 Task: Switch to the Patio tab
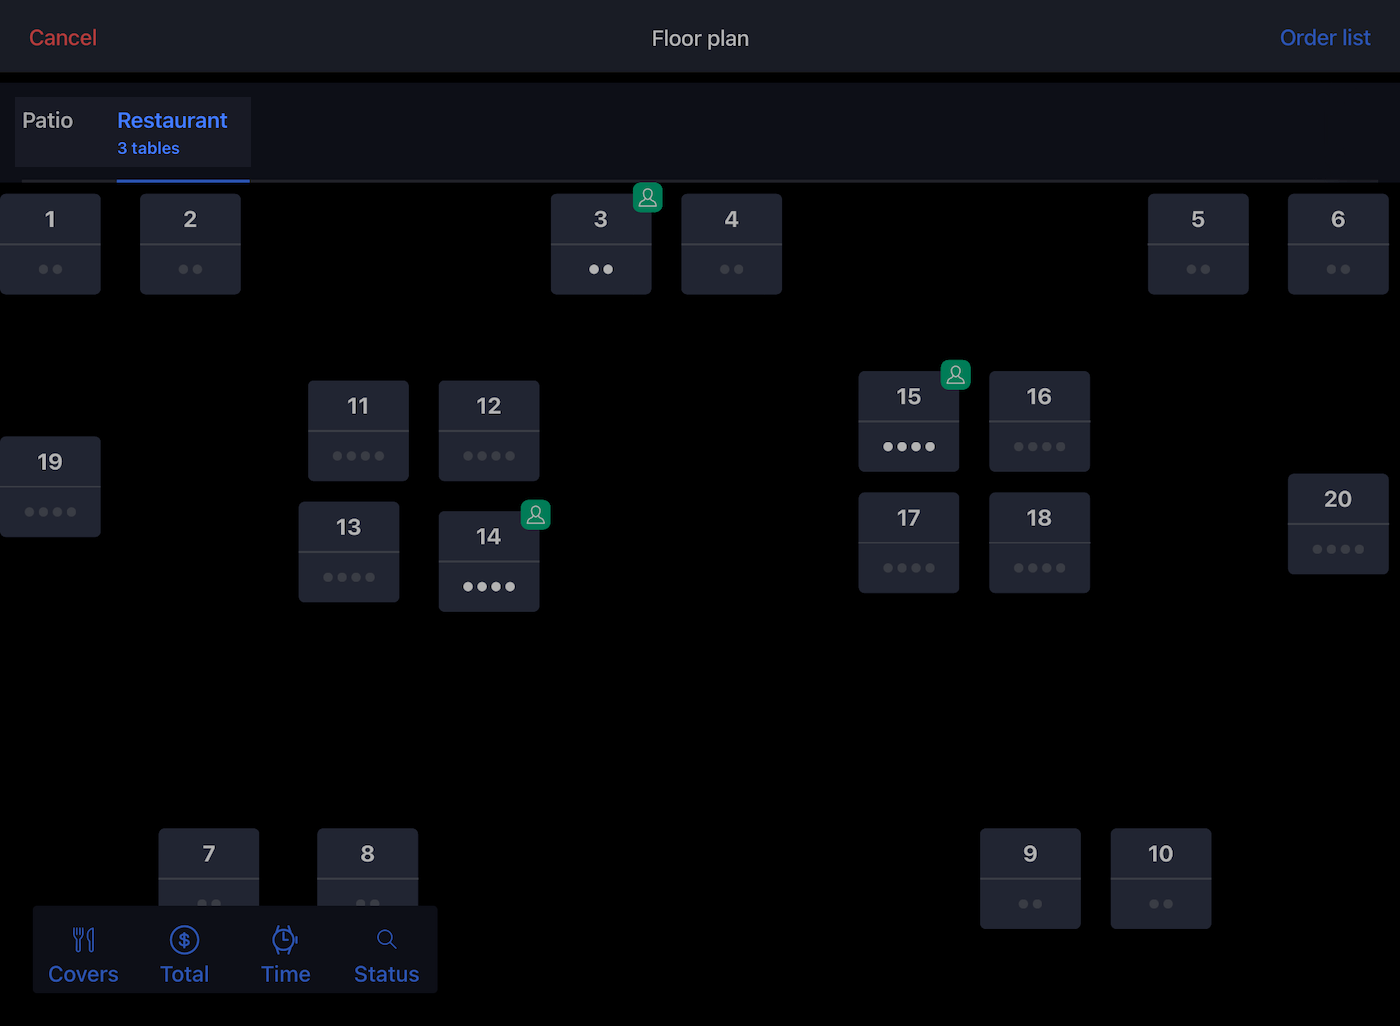48,121
